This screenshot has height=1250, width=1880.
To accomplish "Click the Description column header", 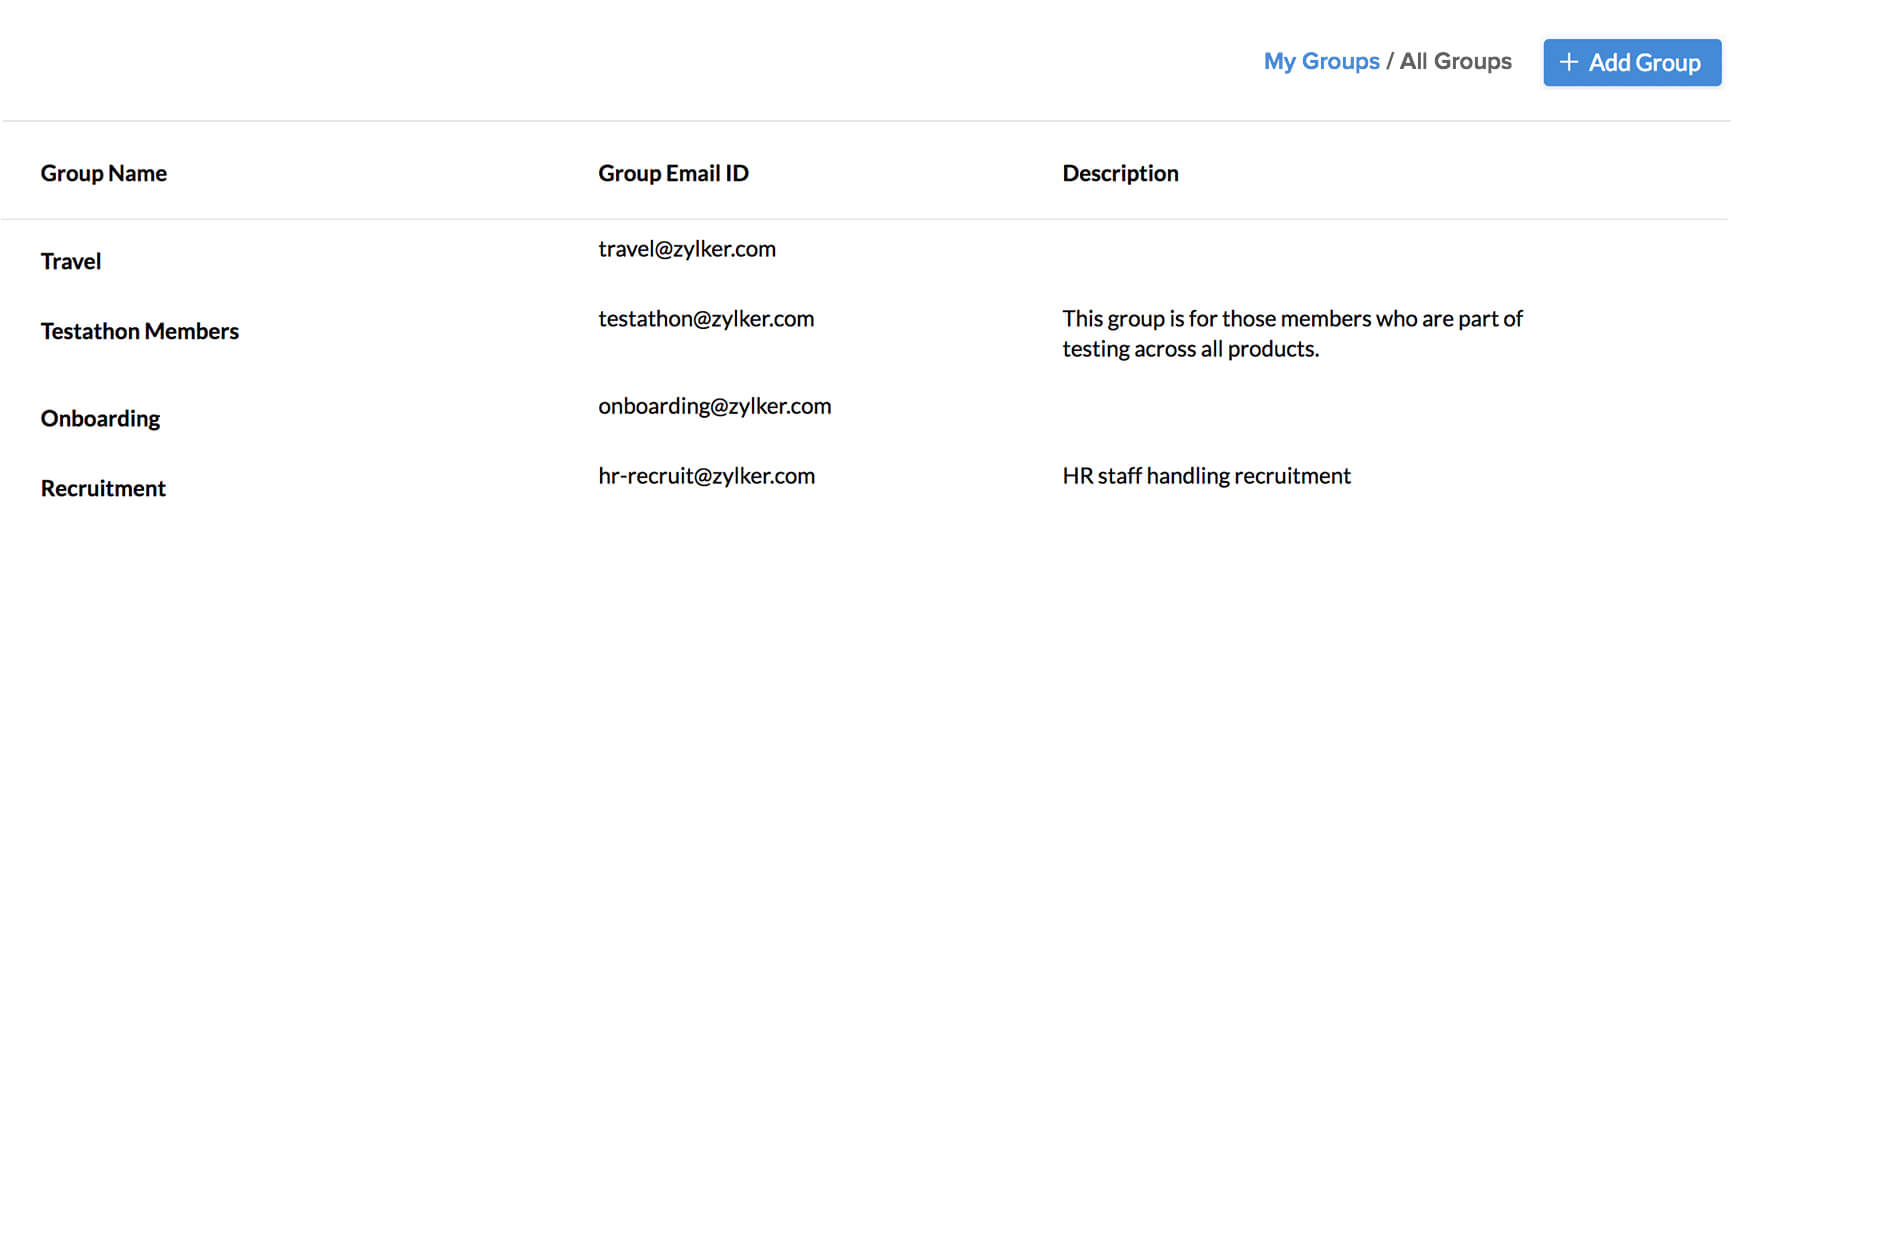I will point(1120,172).
